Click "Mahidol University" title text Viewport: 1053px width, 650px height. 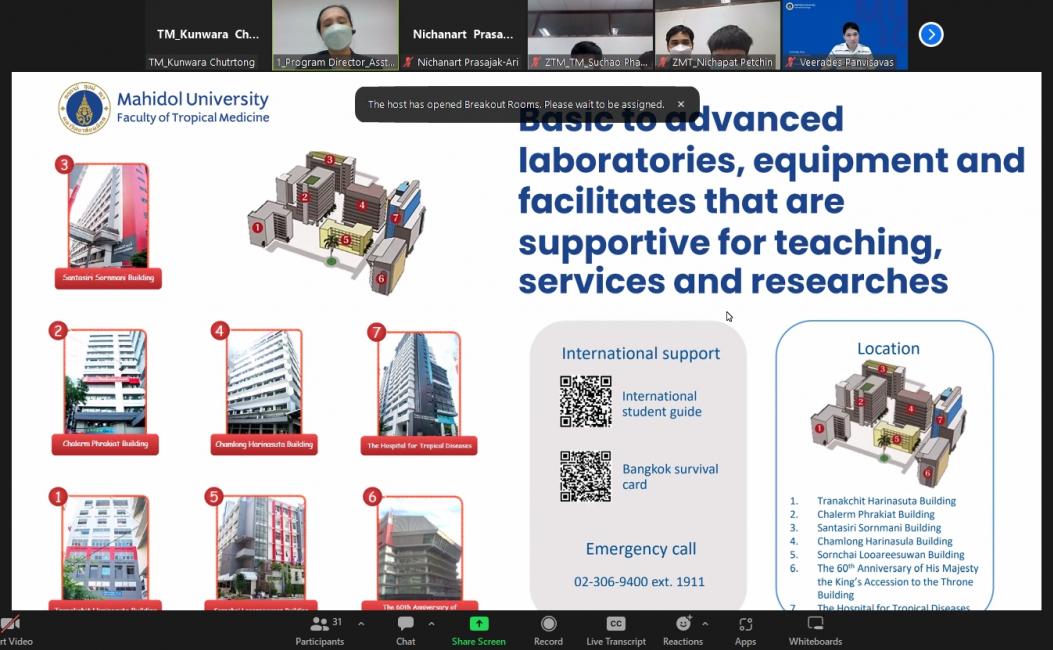pyautogui.click(x=193, y=99)
